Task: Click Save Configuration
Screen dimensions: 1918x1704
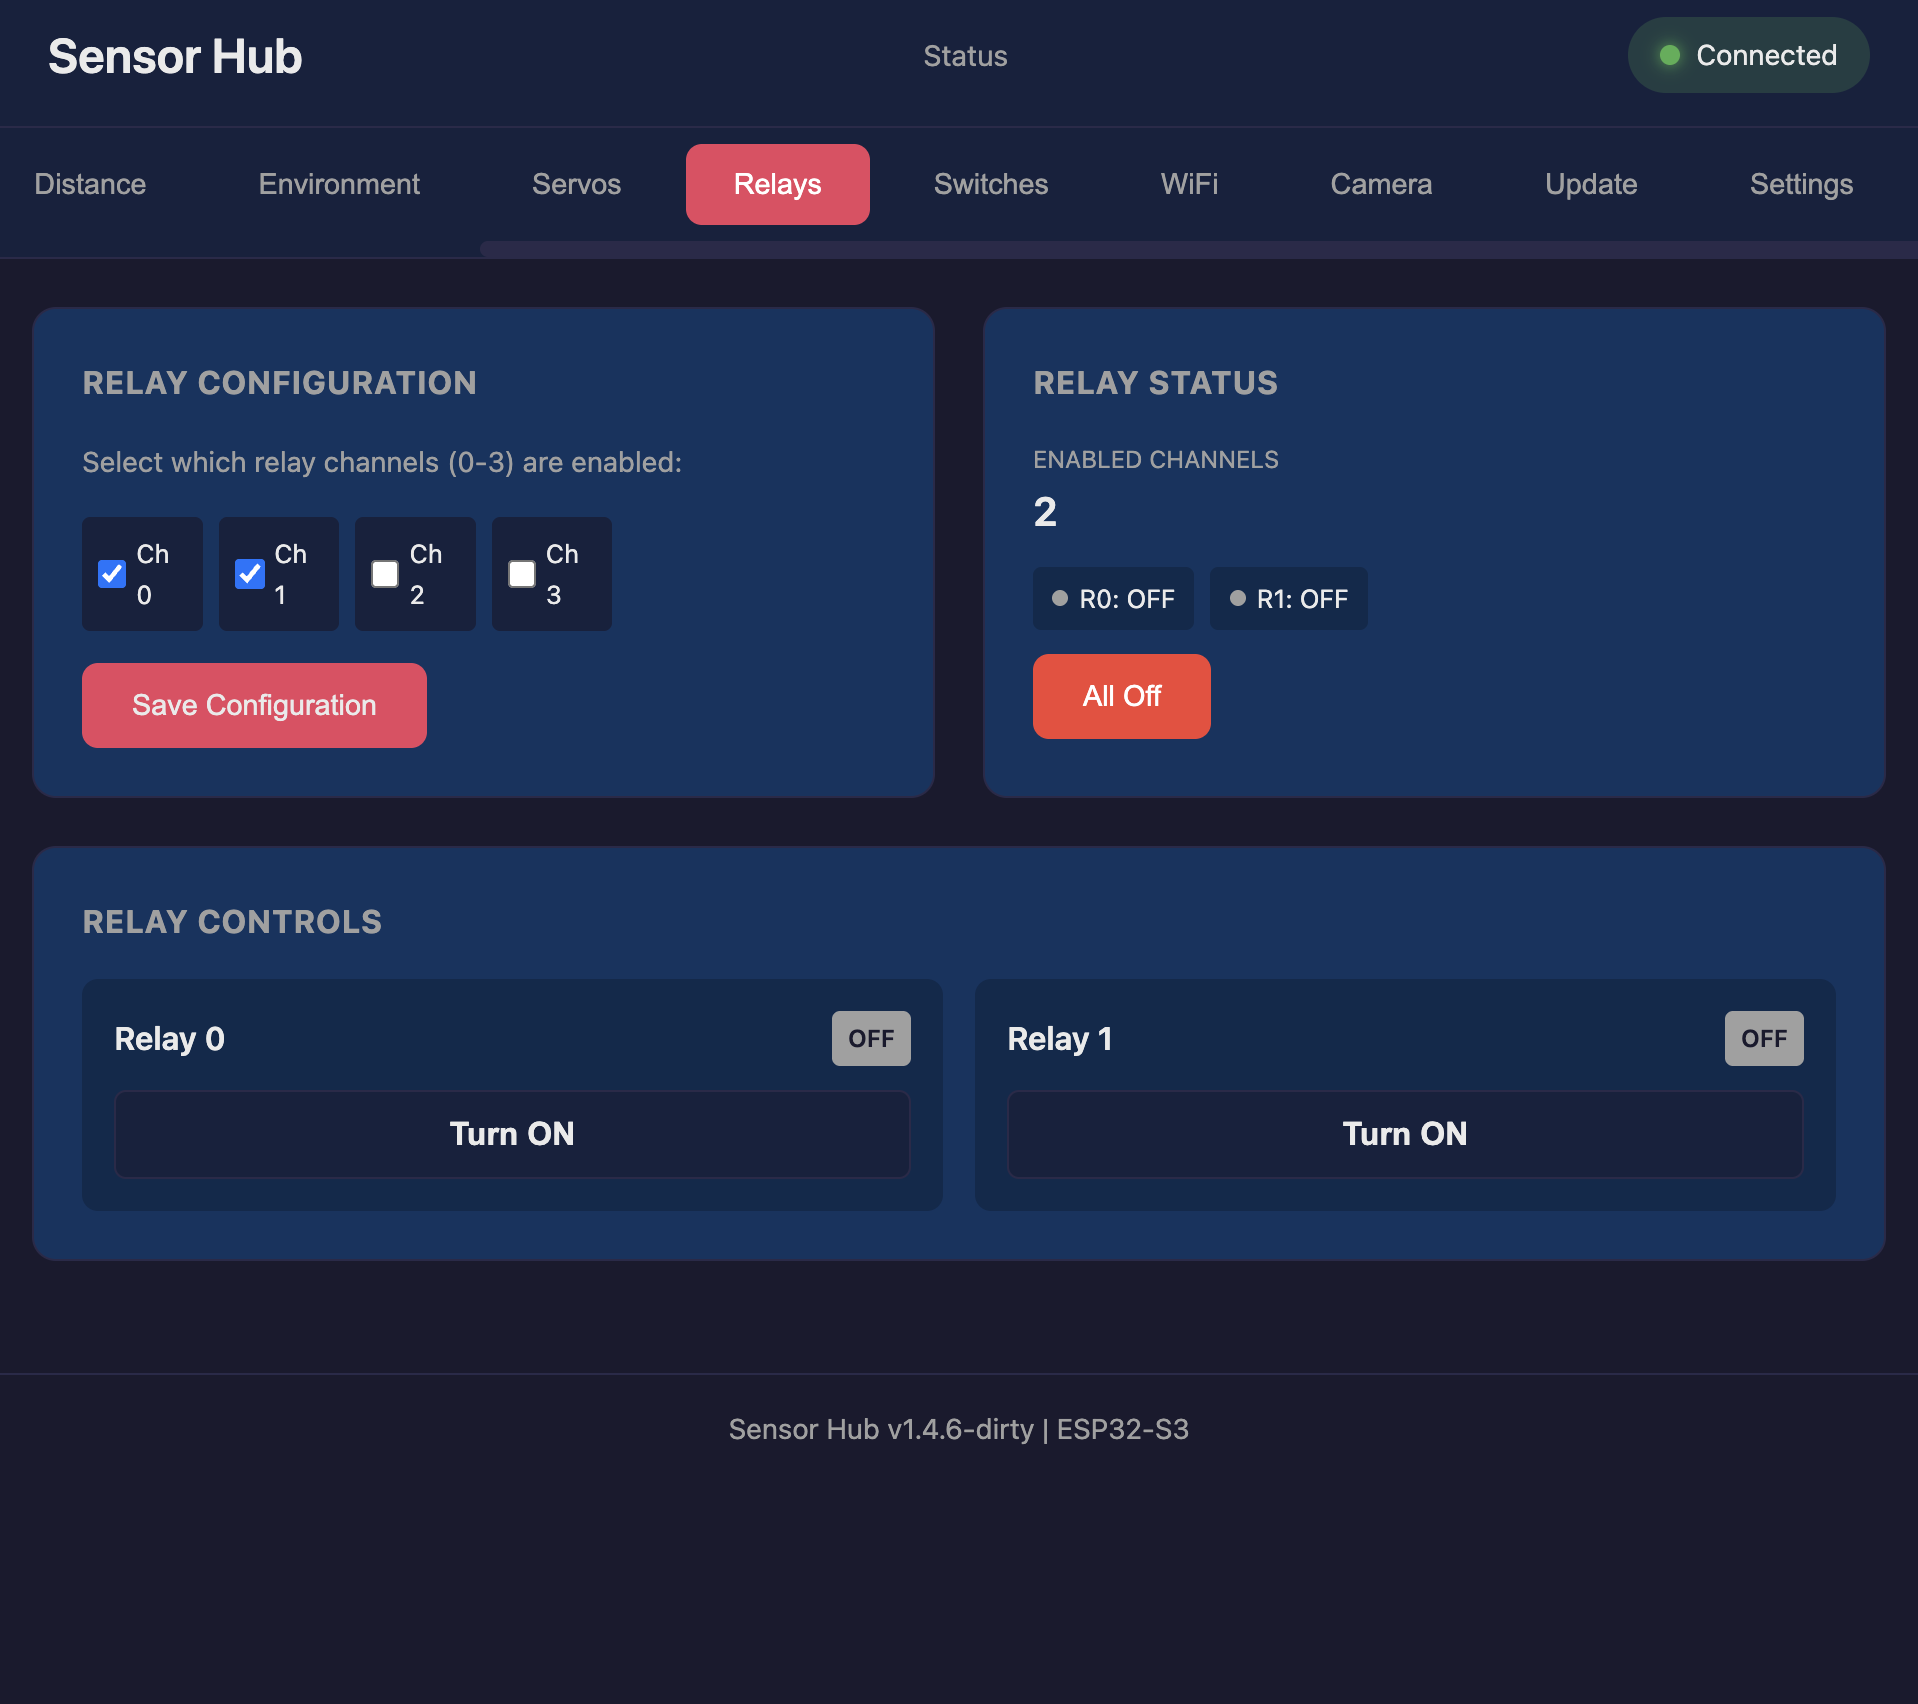Action: coord(253,705)
